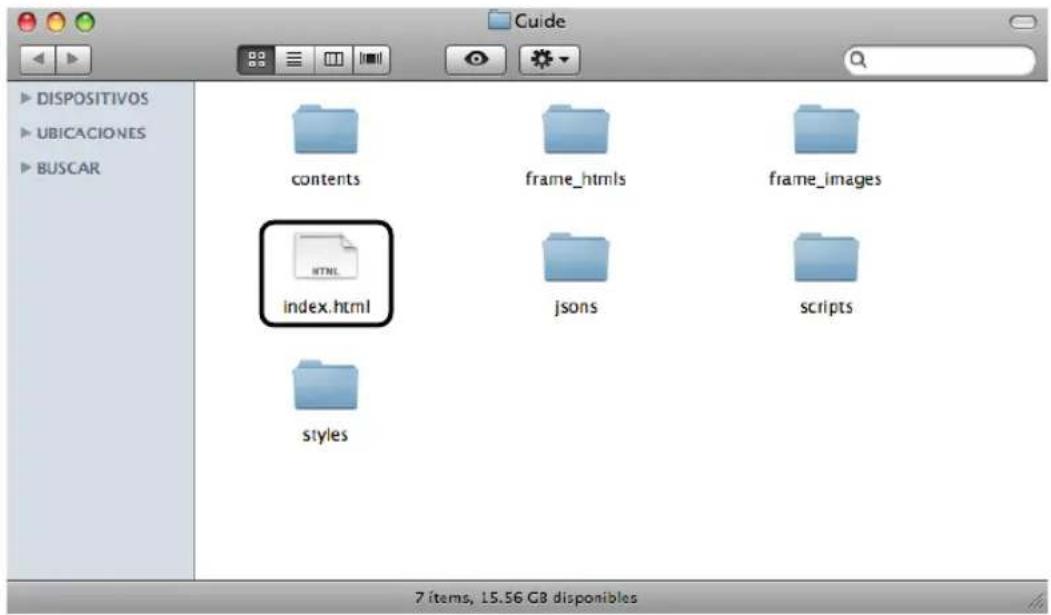Go forward with the right arrow button
The height and width of the screenshot is (615, 1051).
73,59
